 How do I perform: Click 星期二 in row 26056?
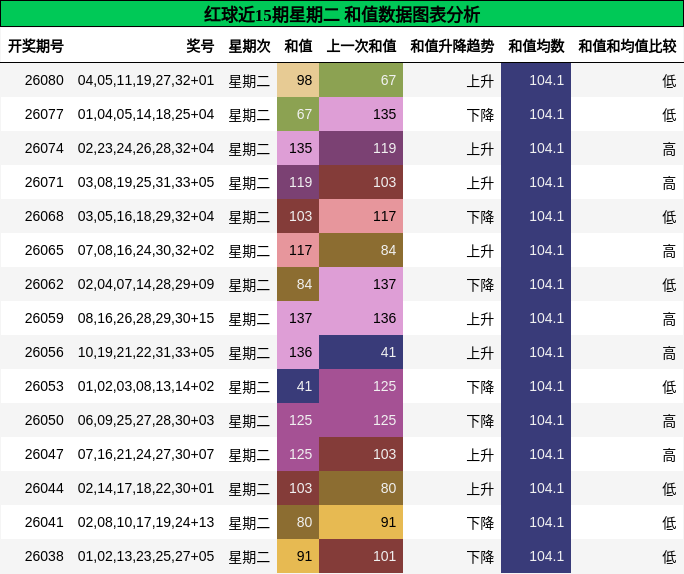(250, 353)
